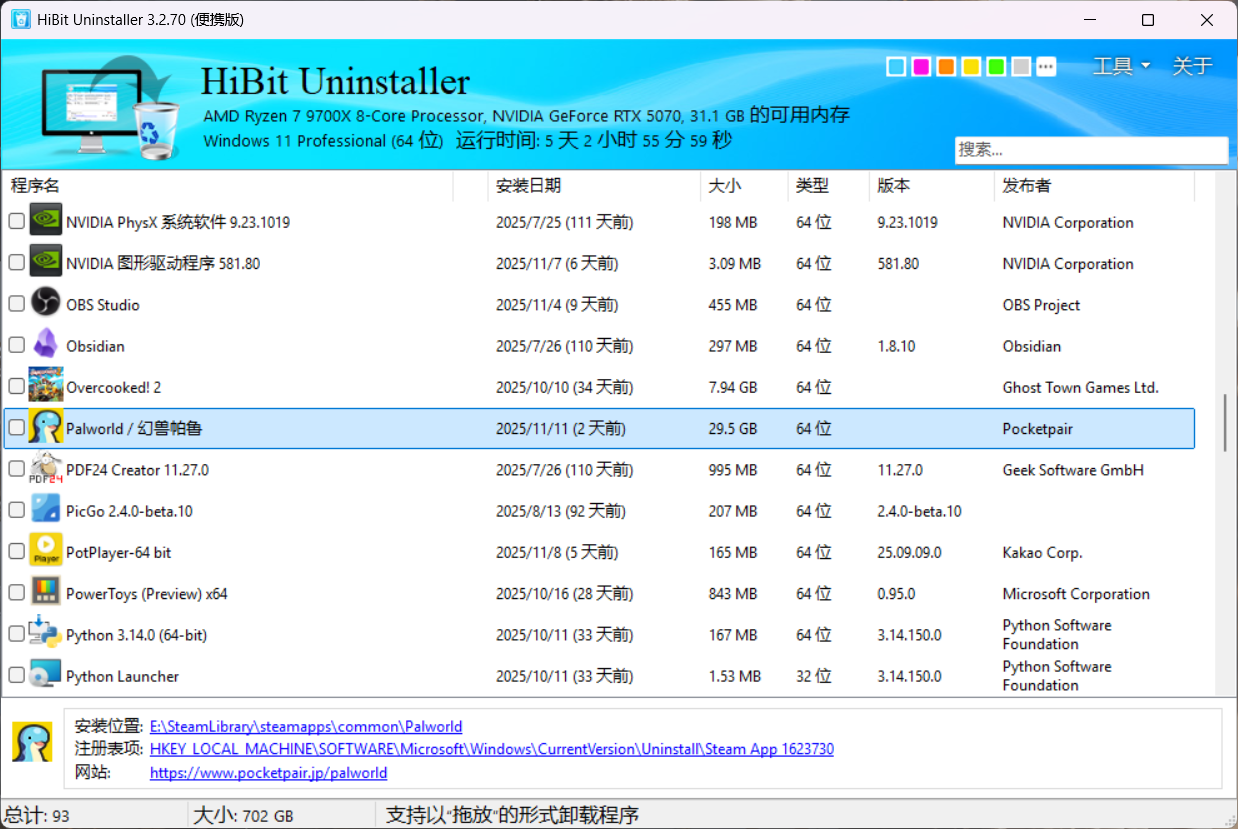Screen dimensions: 1238x829
Task: Enable the Python Launcher checkbox
Action: (x=16, y=675)
